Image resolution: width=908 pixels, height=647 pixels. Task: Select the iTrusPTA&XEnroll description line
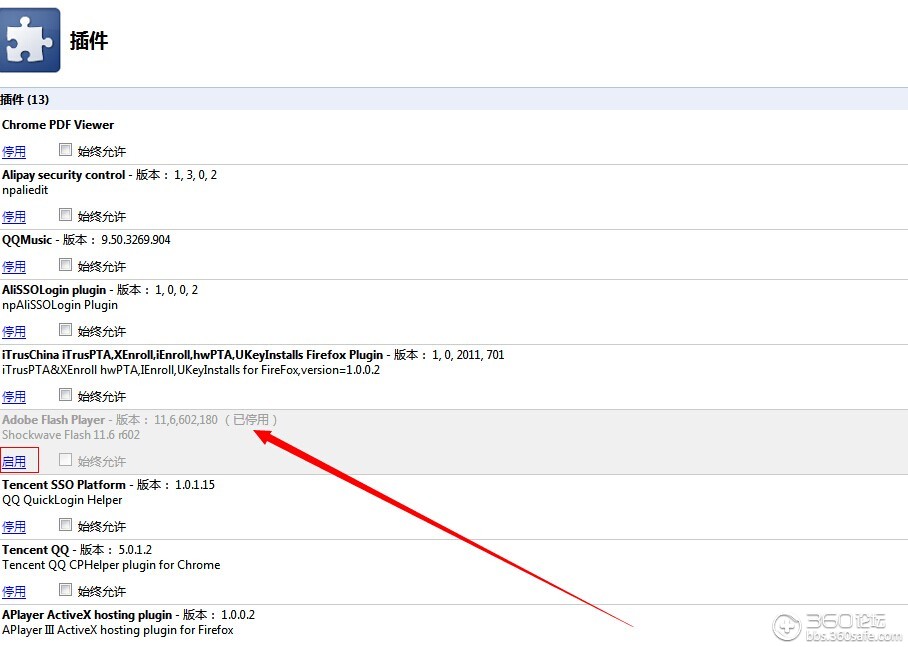click(x=191, y=370)
